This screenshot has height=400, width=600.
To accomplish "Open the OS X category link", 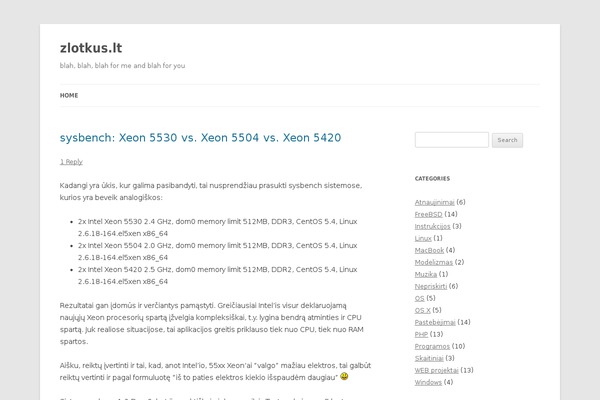I will 422,310.
